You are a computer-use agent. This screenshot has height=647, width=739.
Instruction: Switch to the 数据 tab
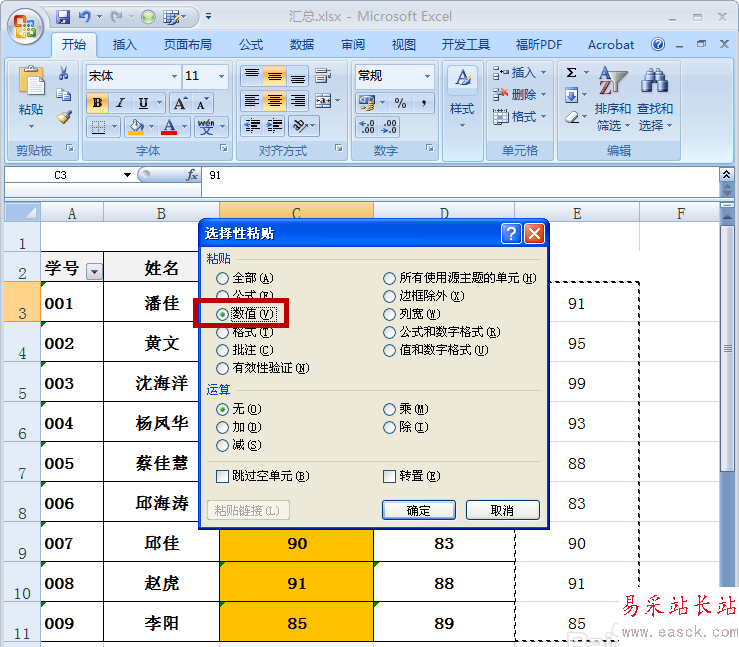tap(302, 45)
